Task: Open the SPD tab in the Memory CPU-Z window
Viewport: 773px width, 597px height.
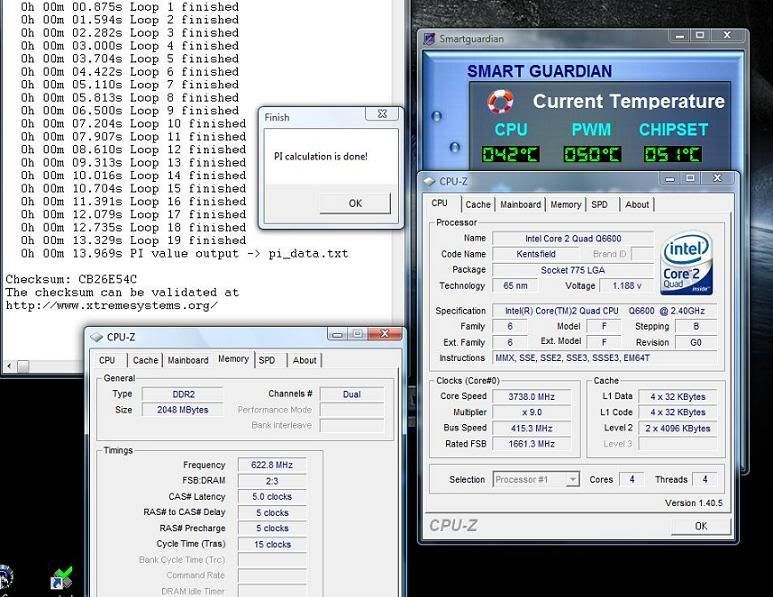Action: click(x=267, y=360)
